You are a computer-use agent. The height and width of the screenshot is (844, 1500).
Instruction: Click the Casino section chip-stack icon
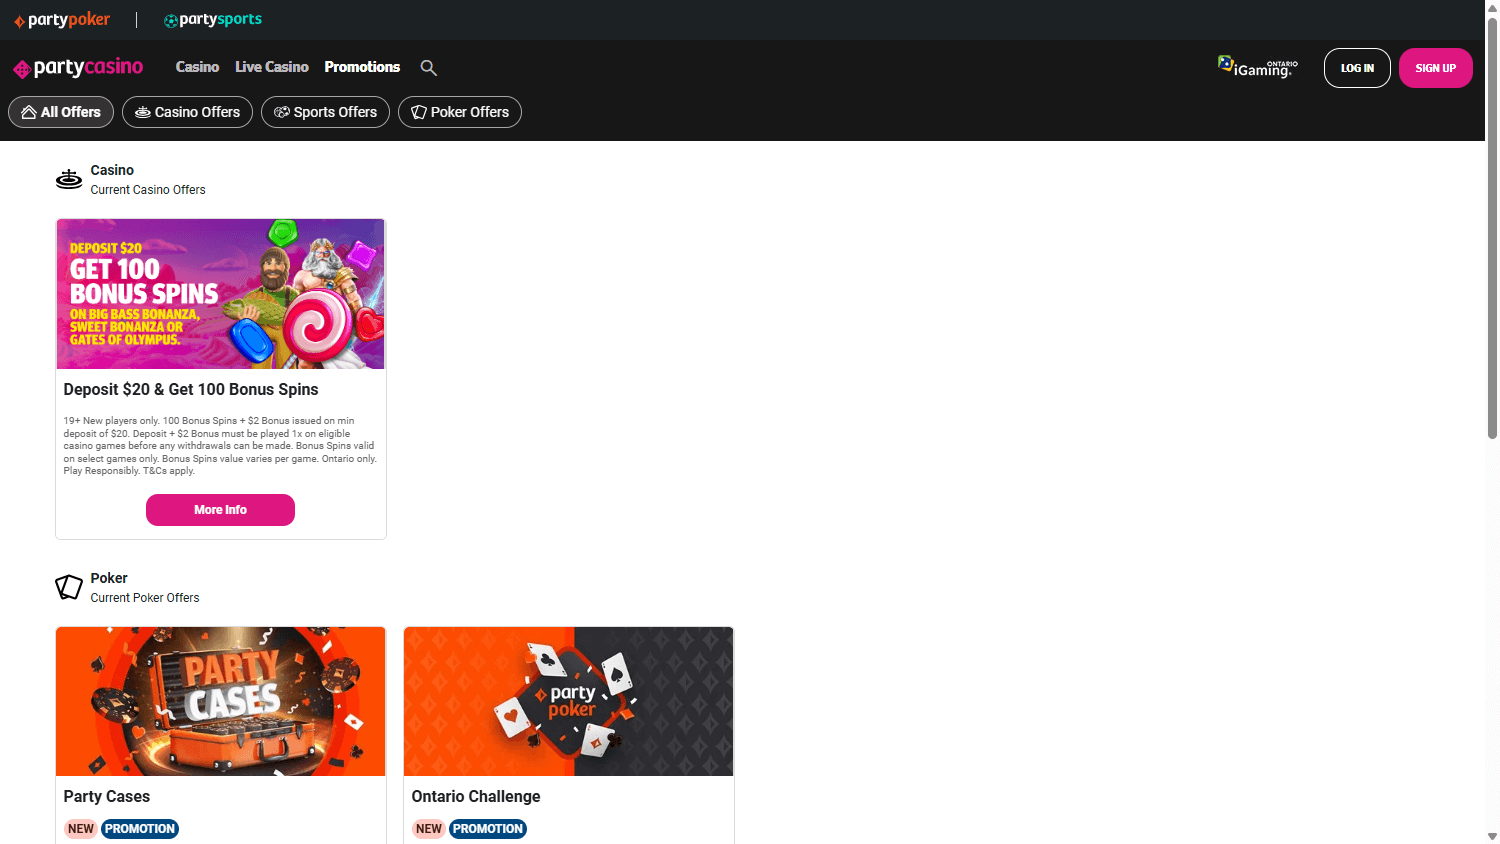coord(69,179)
